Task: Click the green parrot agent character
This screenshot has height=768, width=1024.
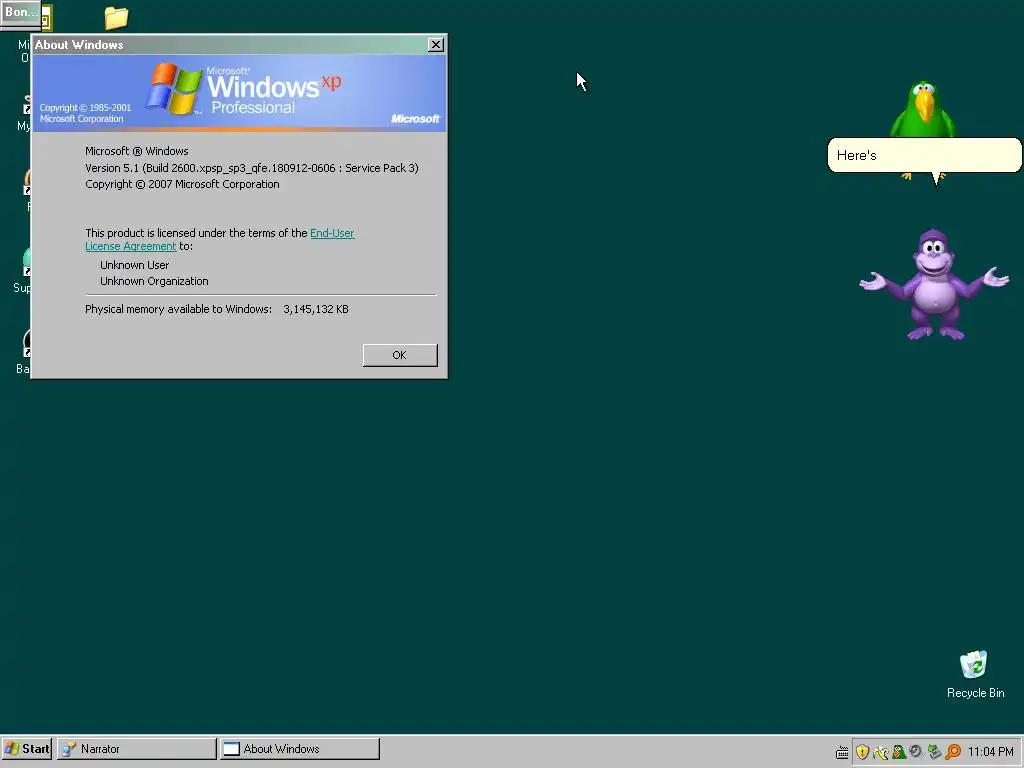Action: point(923,109)
